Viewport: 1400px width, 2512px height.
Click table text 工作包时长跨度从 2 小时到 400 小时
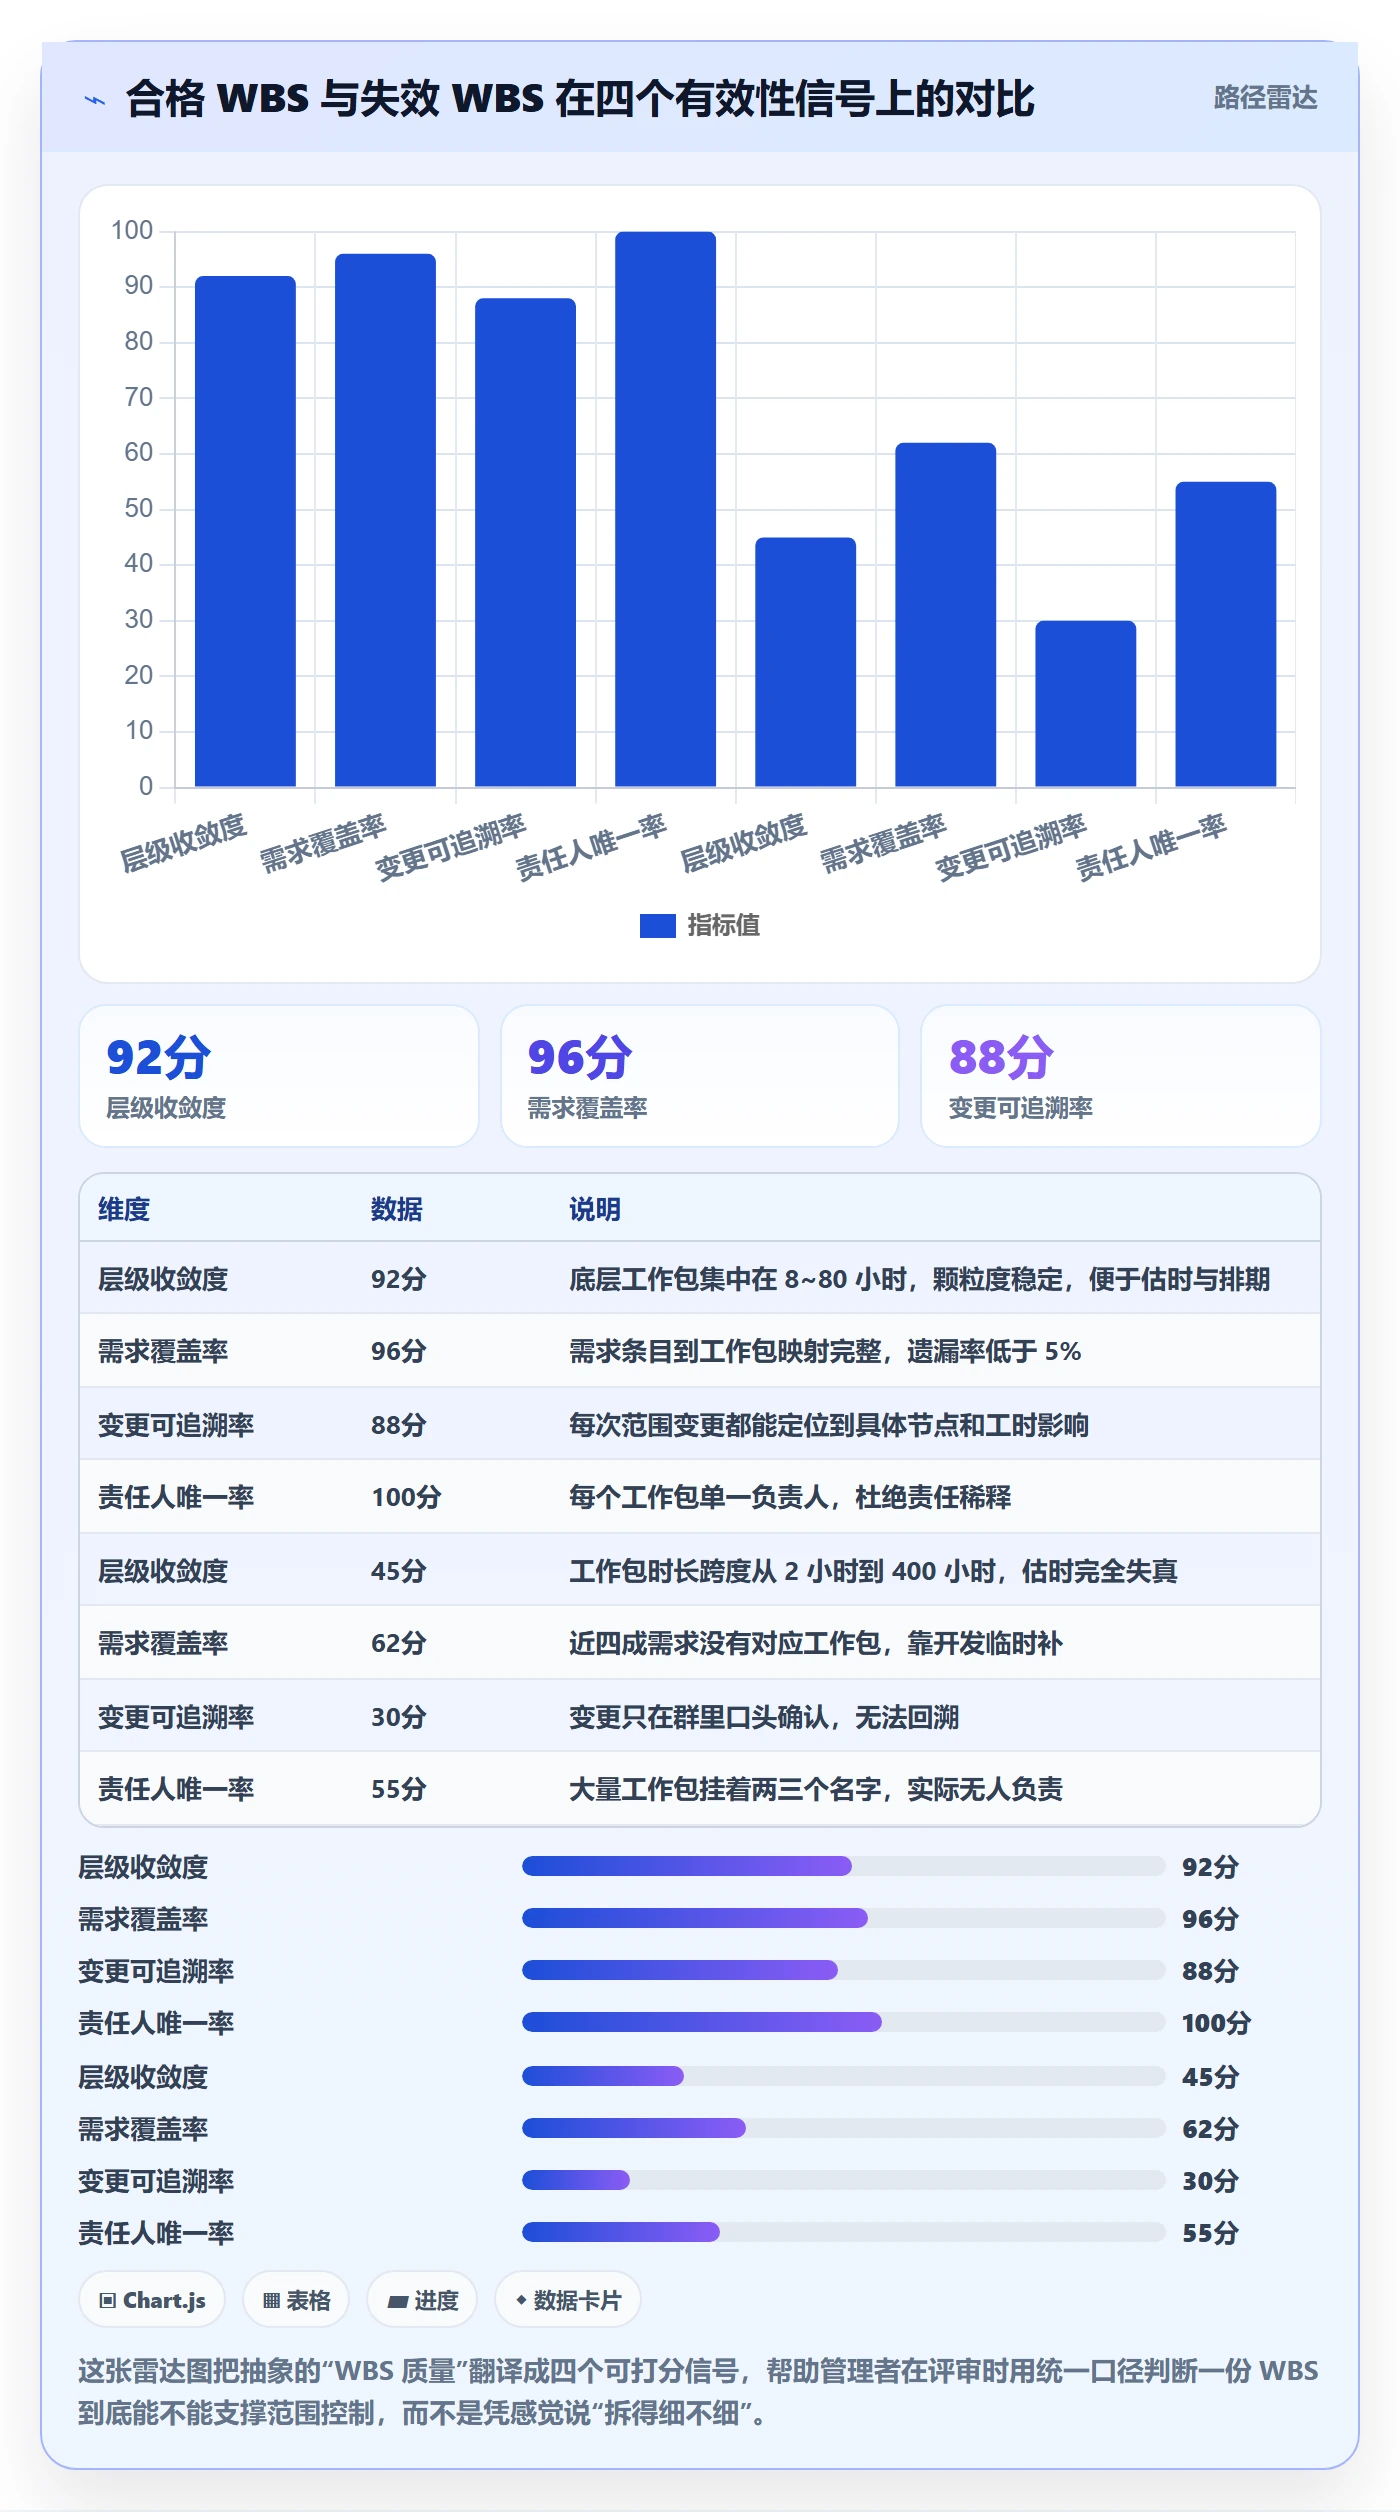point(782,1571)
